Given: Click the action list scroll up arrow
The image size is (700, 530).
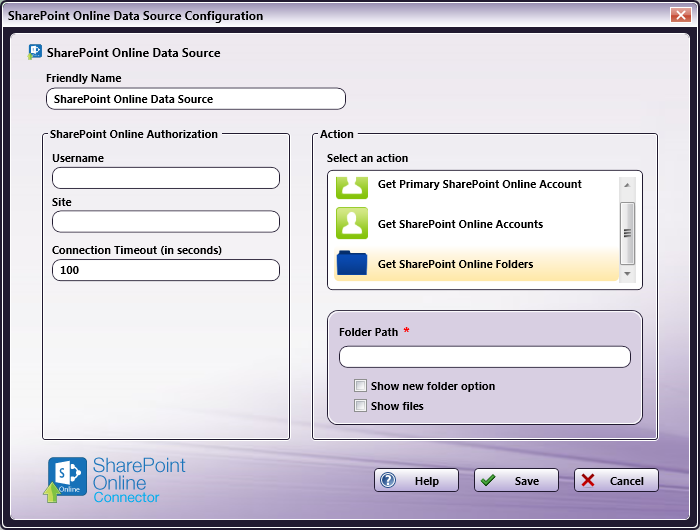Looking at the screenshot, I should click(x=627, y=185).
